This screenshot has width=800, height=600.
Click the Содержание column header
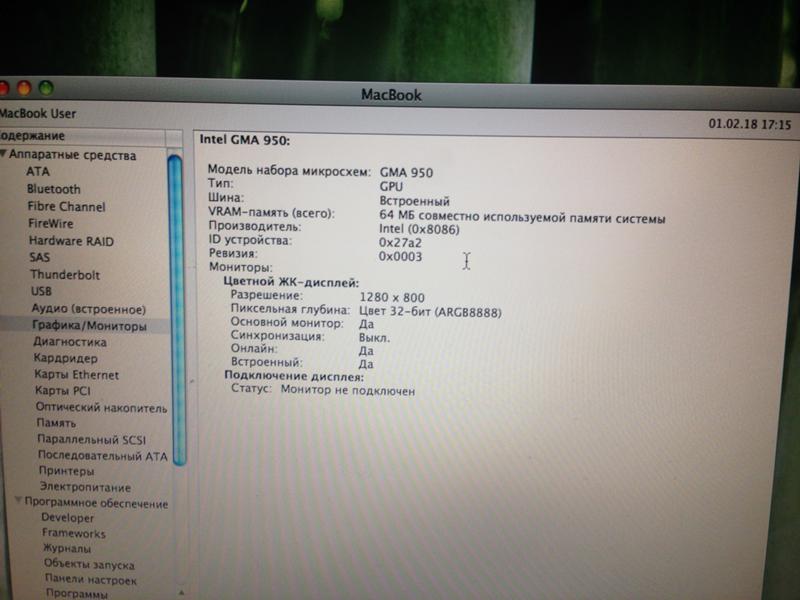pos(82,136)
